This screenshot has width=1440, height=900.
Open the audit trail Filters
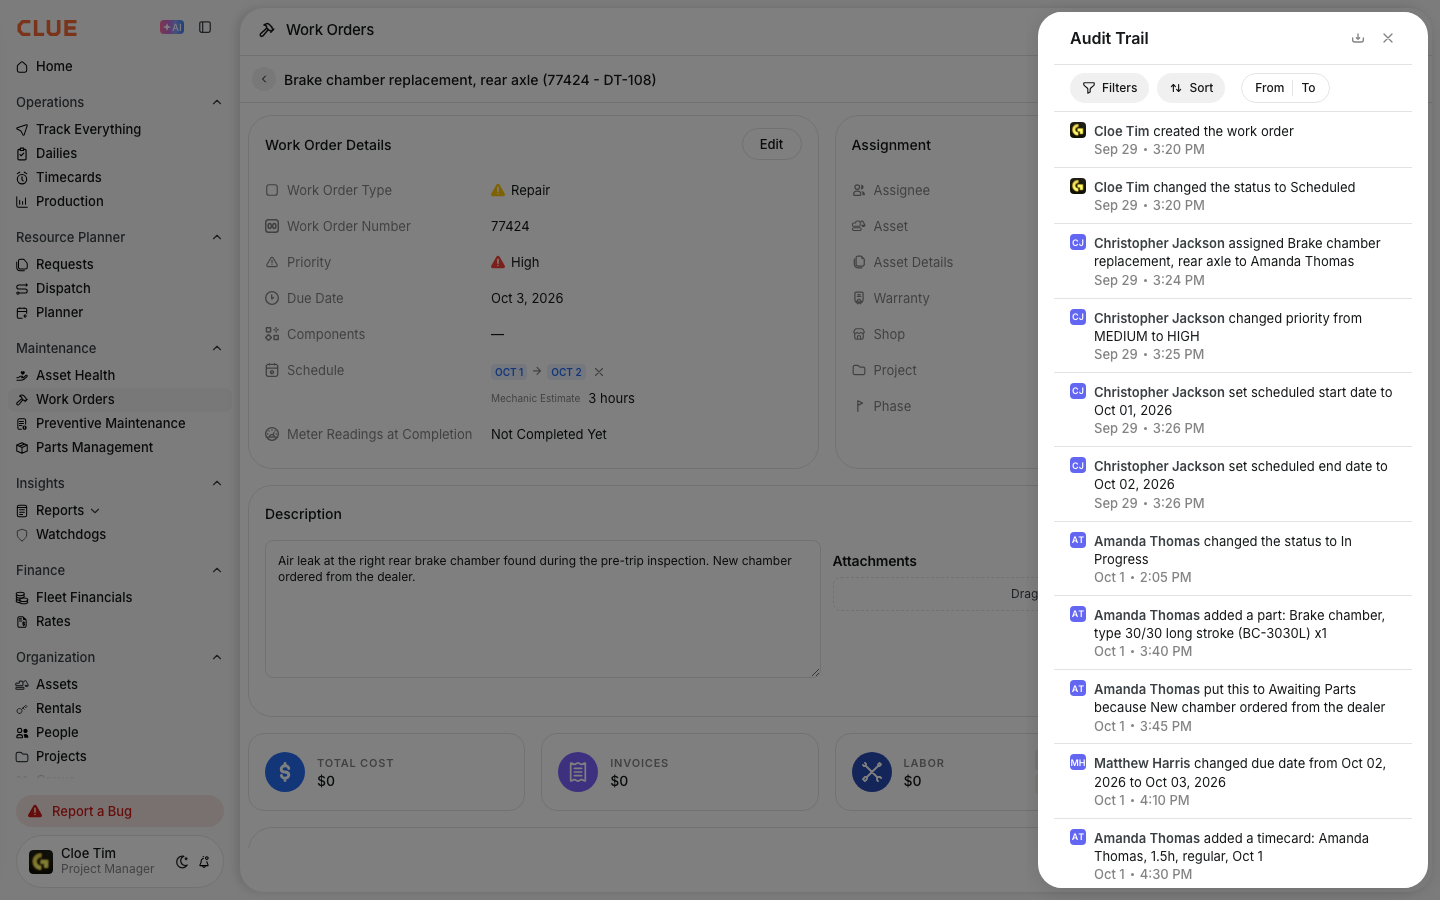tap(1110, 88)
